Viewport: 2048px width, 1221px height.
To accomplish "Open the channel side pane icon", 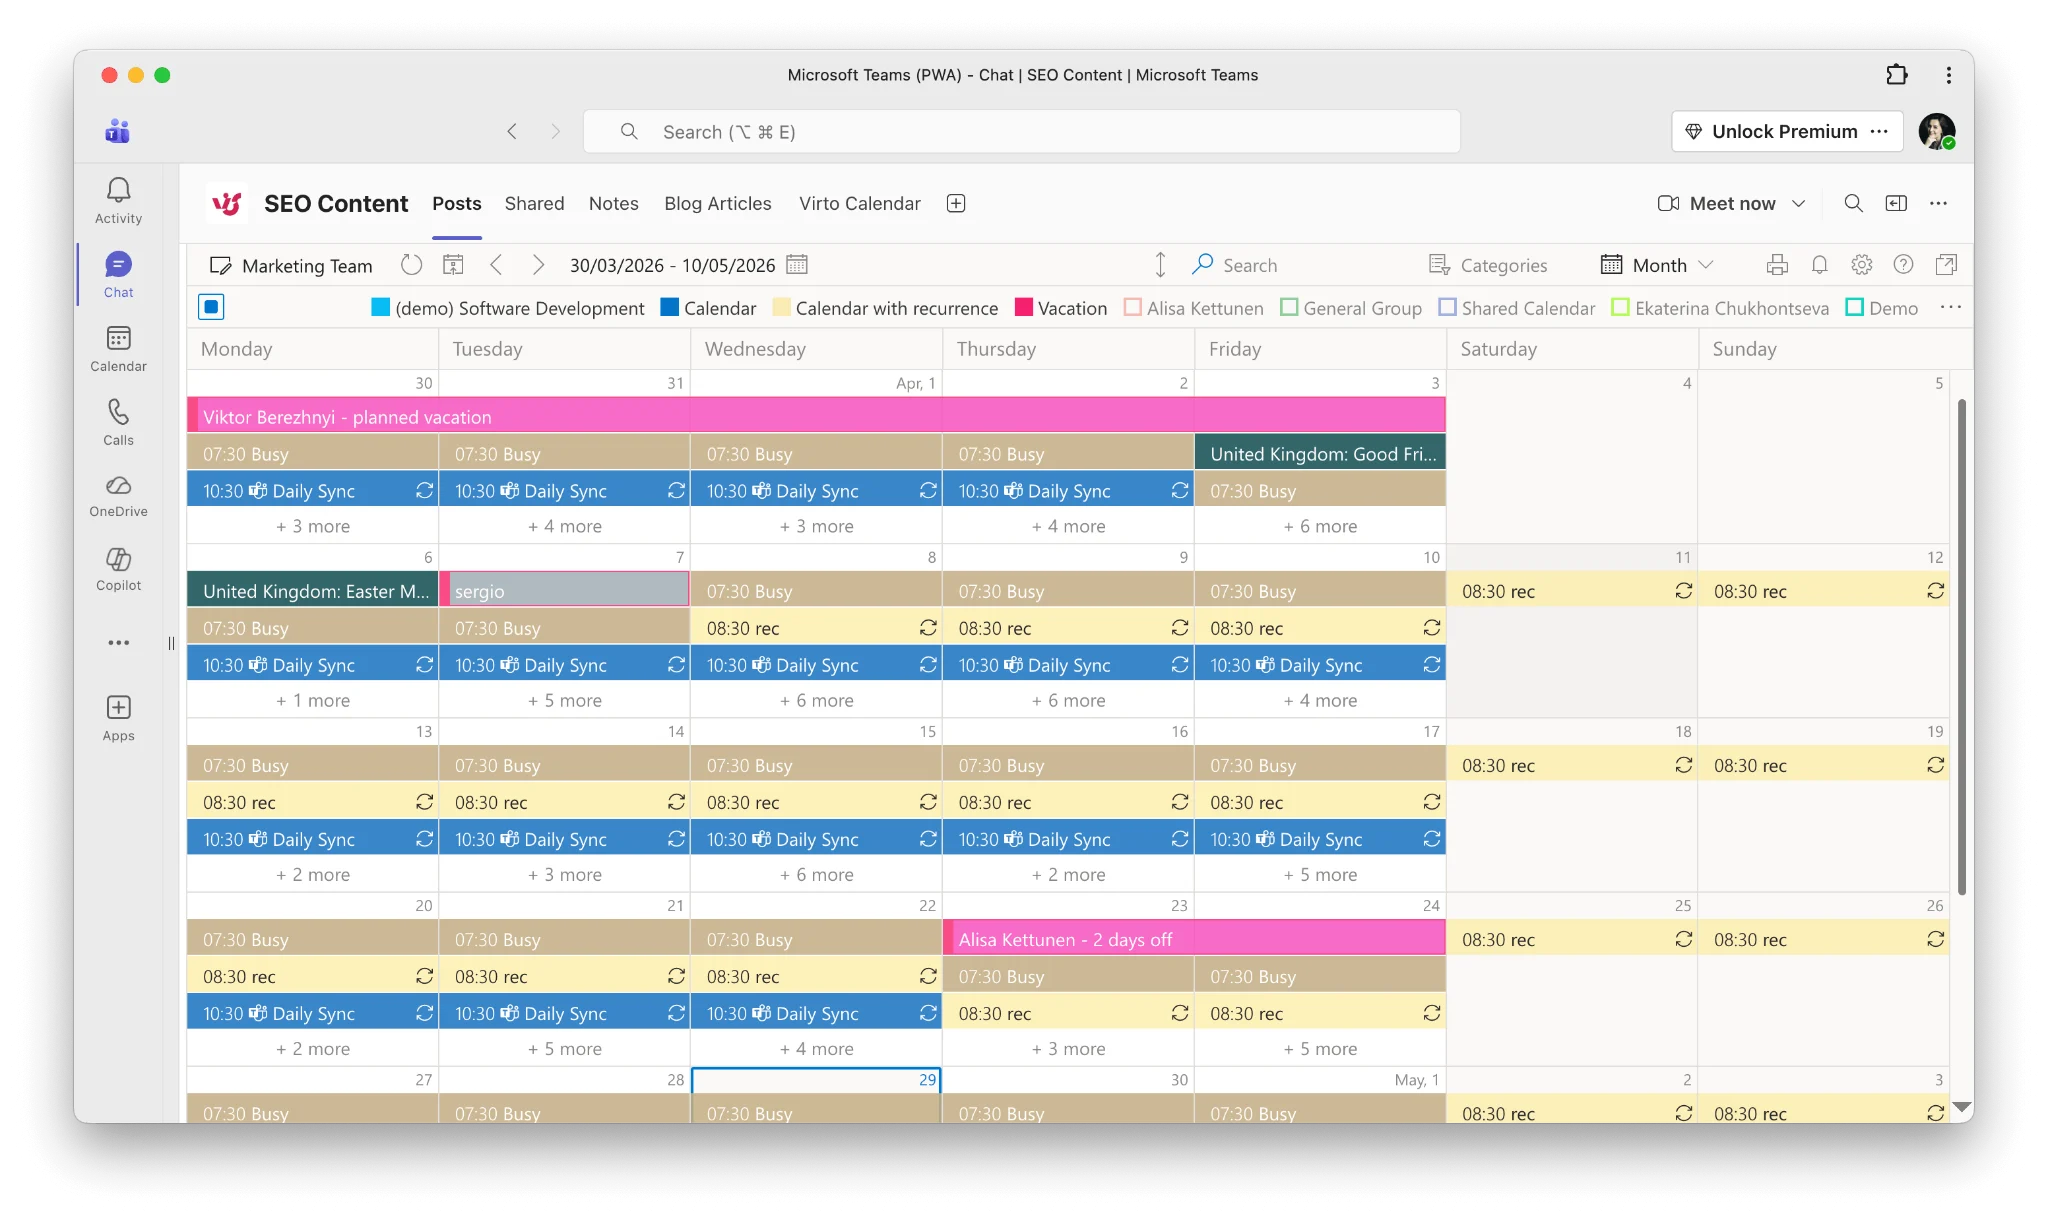I will pyautogui.click(x=1896, y=203).
